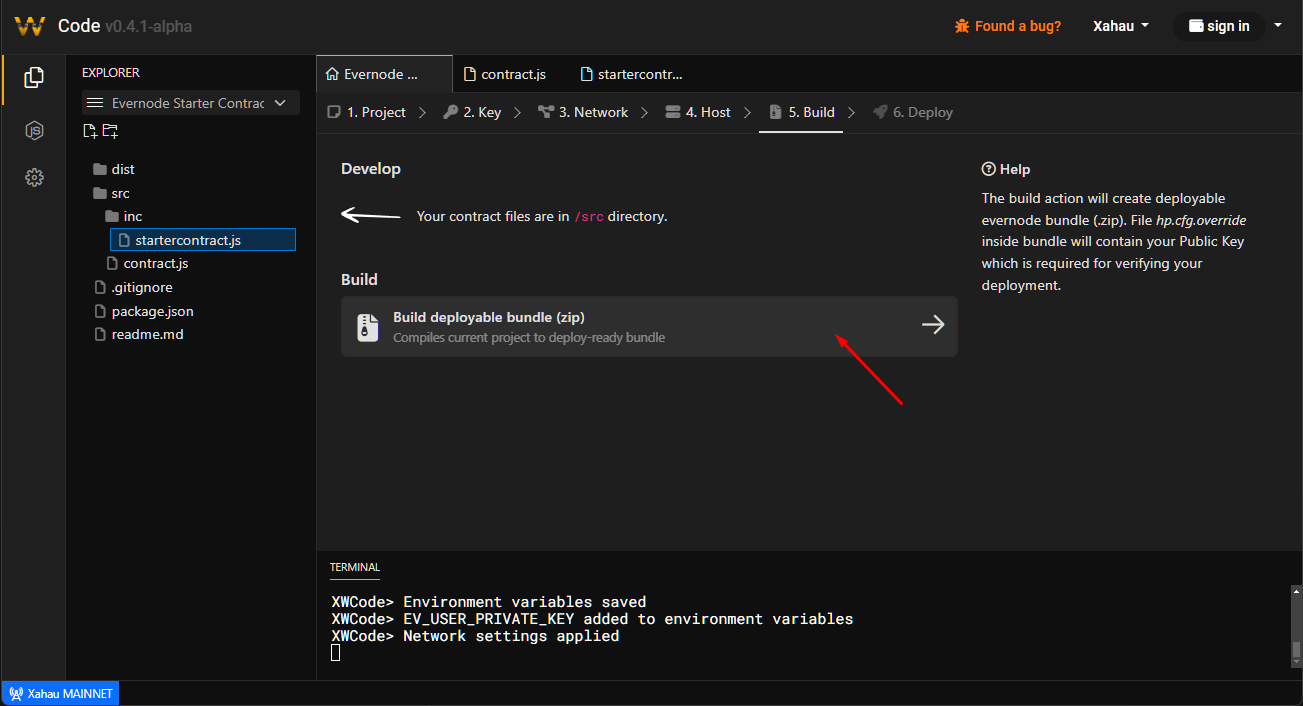1303x706 pixels.
Task: Open the Settings gear in sidebar
Action: click(x=33, y=178)
